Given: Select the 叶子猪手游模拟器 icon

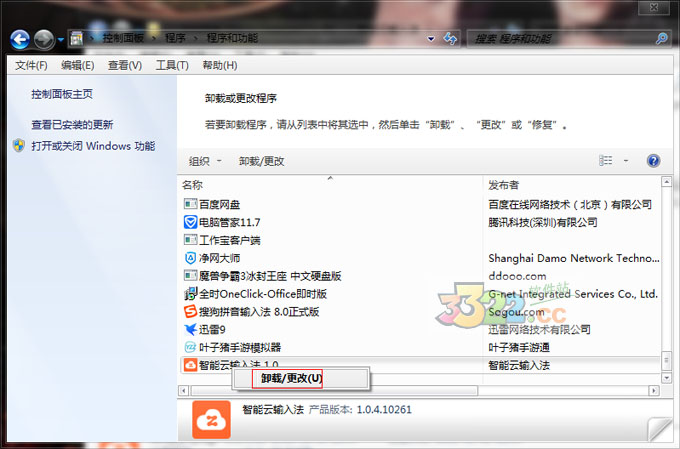Looking at the screenshot, I should (190, 347).
